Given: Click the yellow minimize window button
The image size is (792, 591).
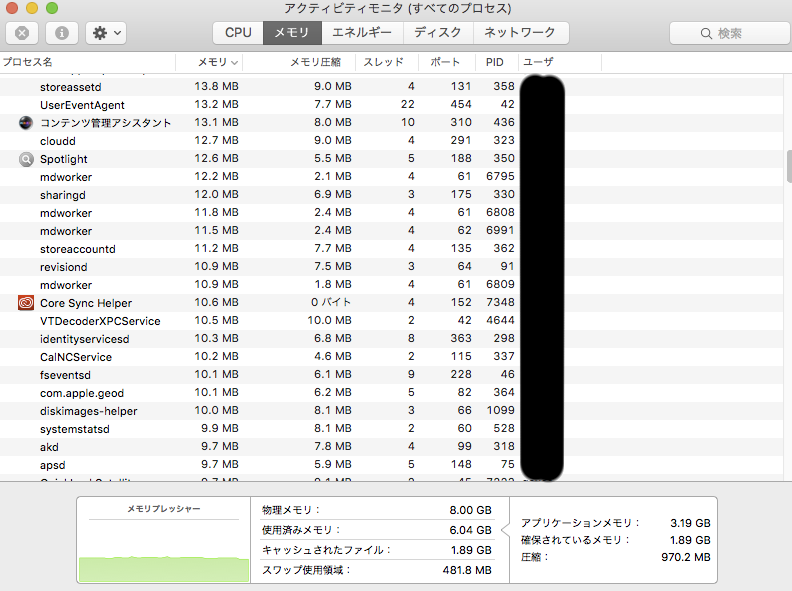Looking at the screenshot, I should 32,8.
